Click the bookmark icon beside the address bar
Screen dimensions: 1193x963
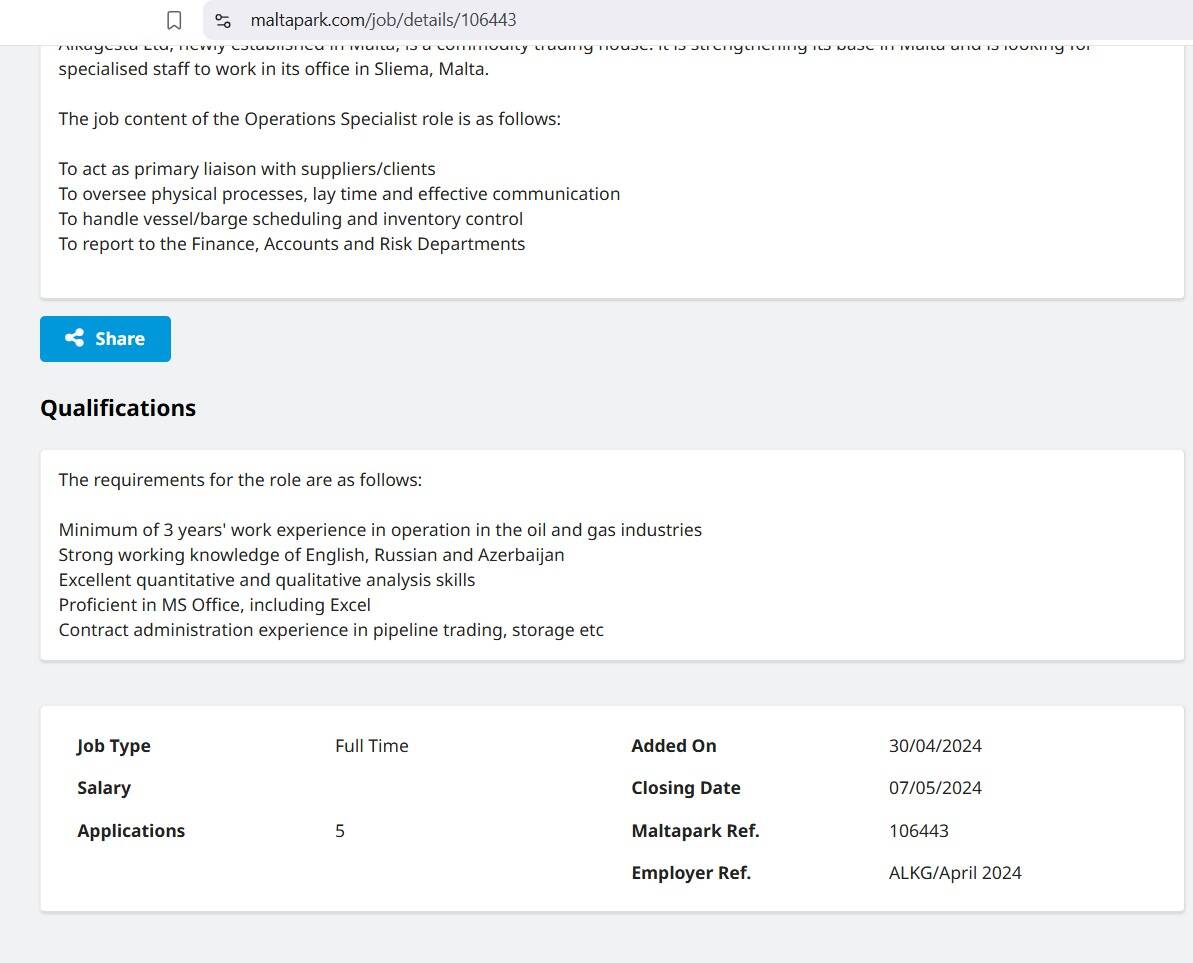pyautogui.click(x=174, y=20)
